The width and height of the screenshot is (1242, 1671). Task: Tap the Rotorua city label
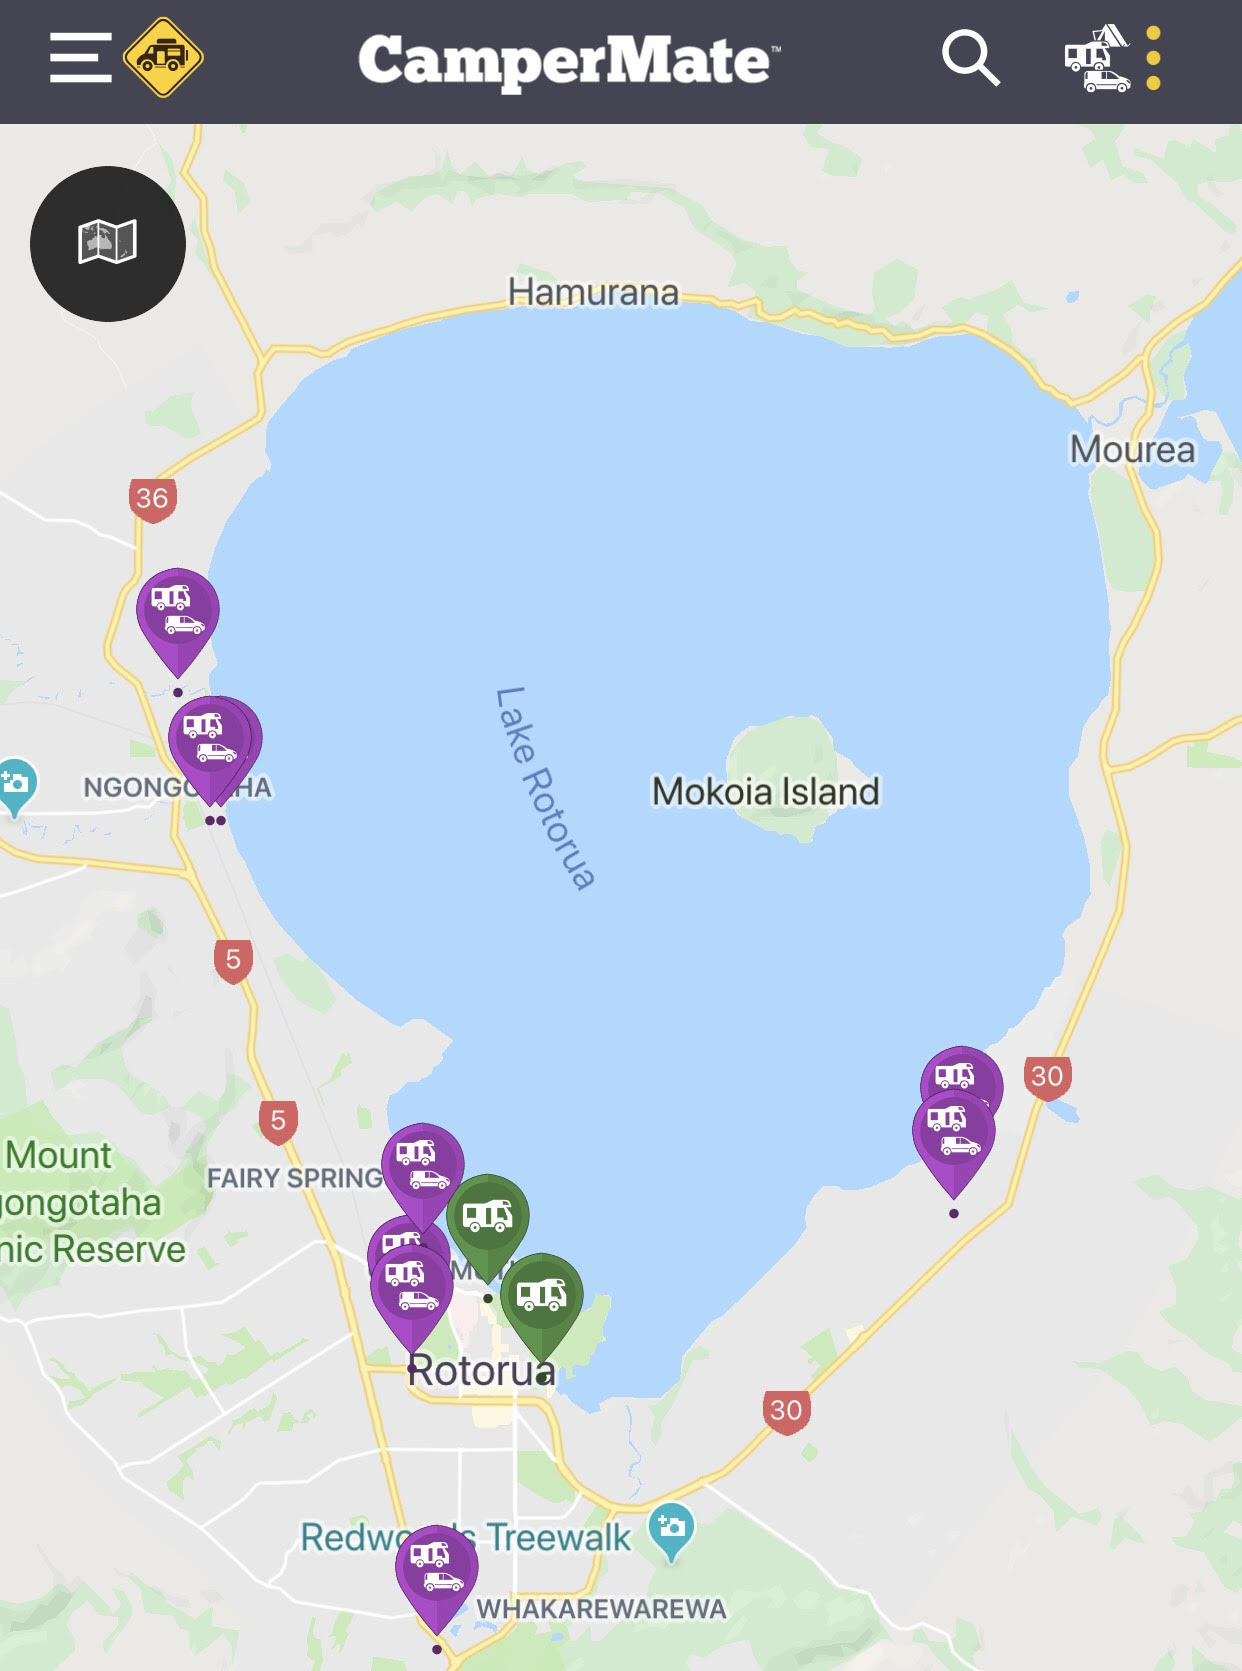pyautogui.click(x=482, y=1371)
